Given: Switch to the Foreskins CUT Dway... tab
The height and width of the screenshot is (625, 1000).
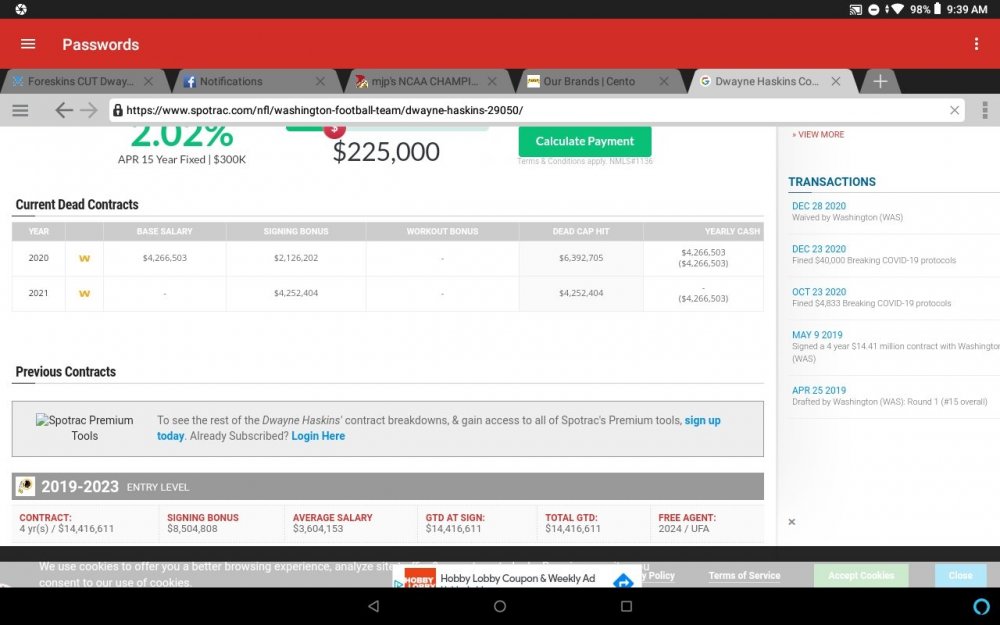Looking at the screenshot, I should click(81, 82).
